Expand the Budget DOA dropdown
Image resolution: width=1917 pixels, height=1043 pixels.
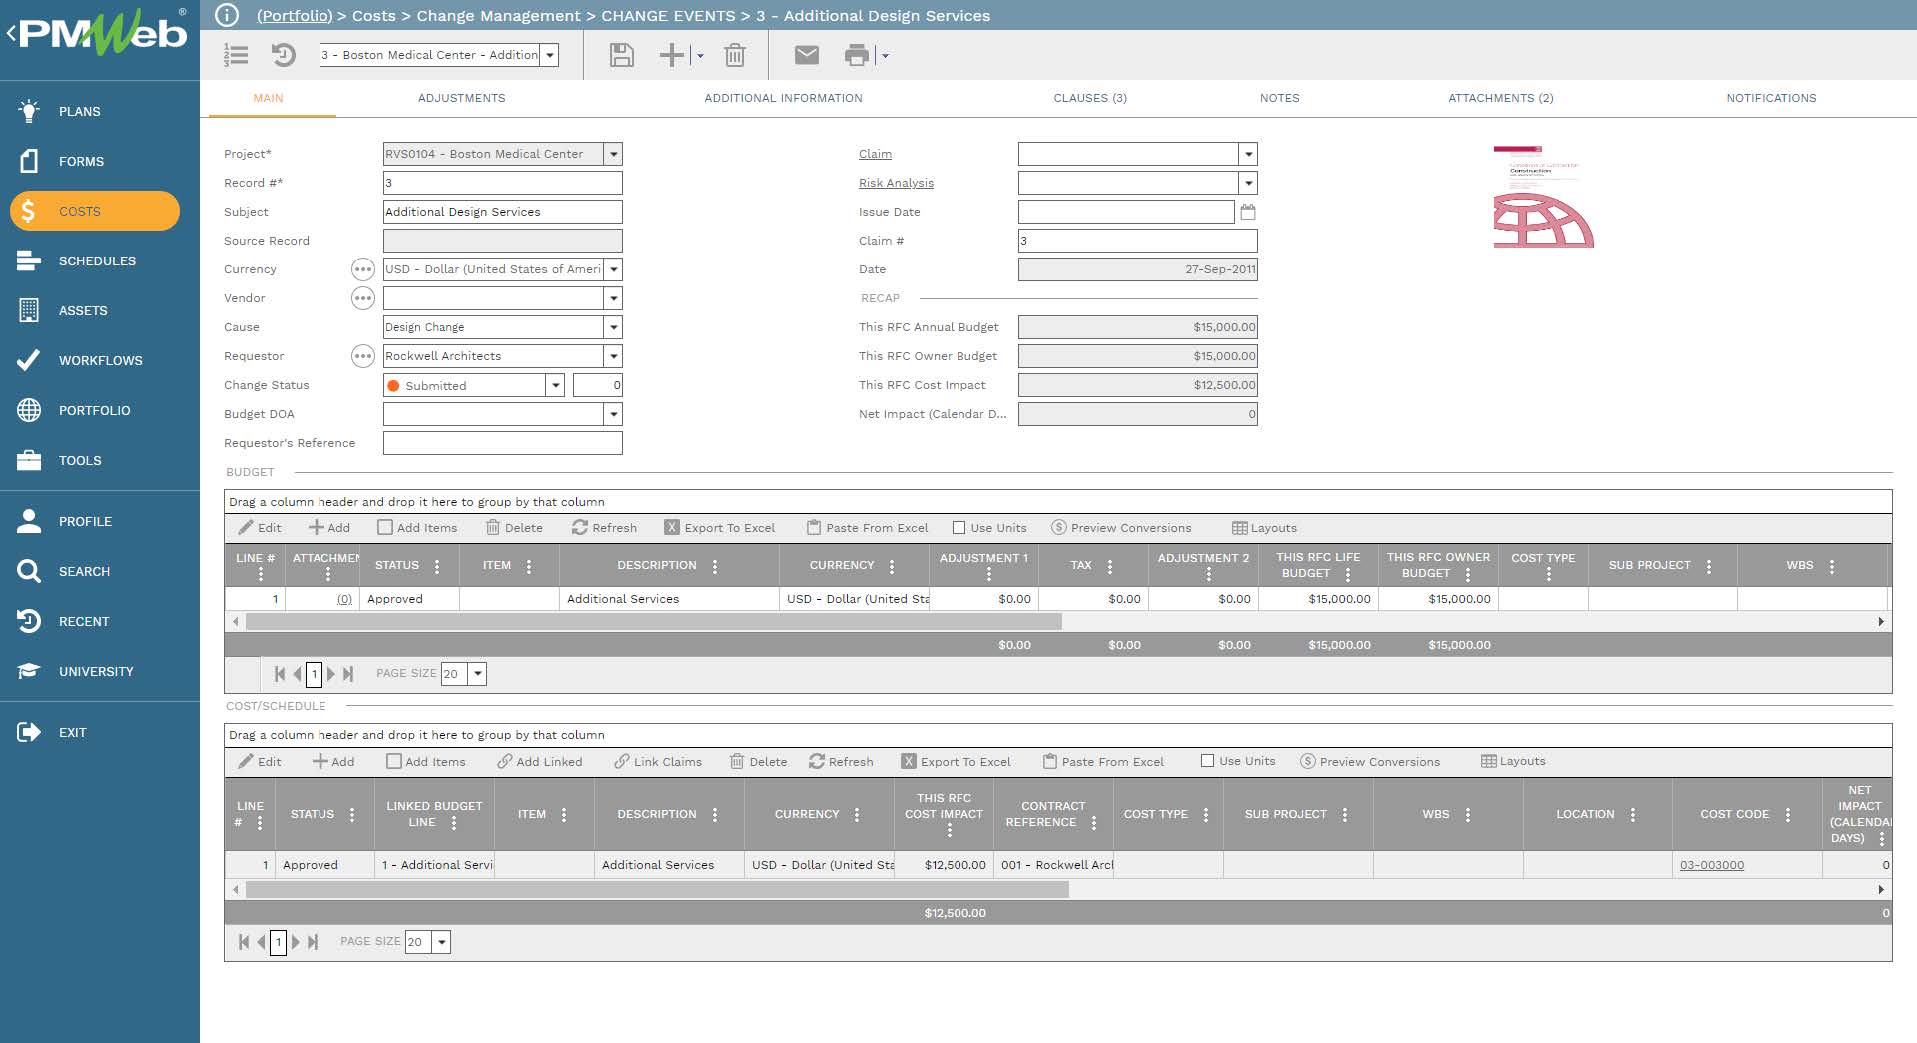[614, 414]
